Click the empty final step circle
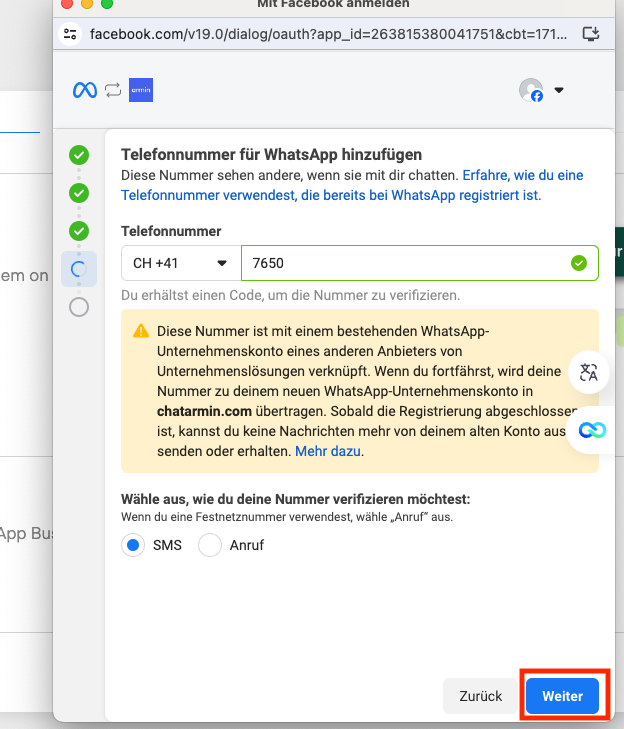Screen dimensions: 624x729 79,307
